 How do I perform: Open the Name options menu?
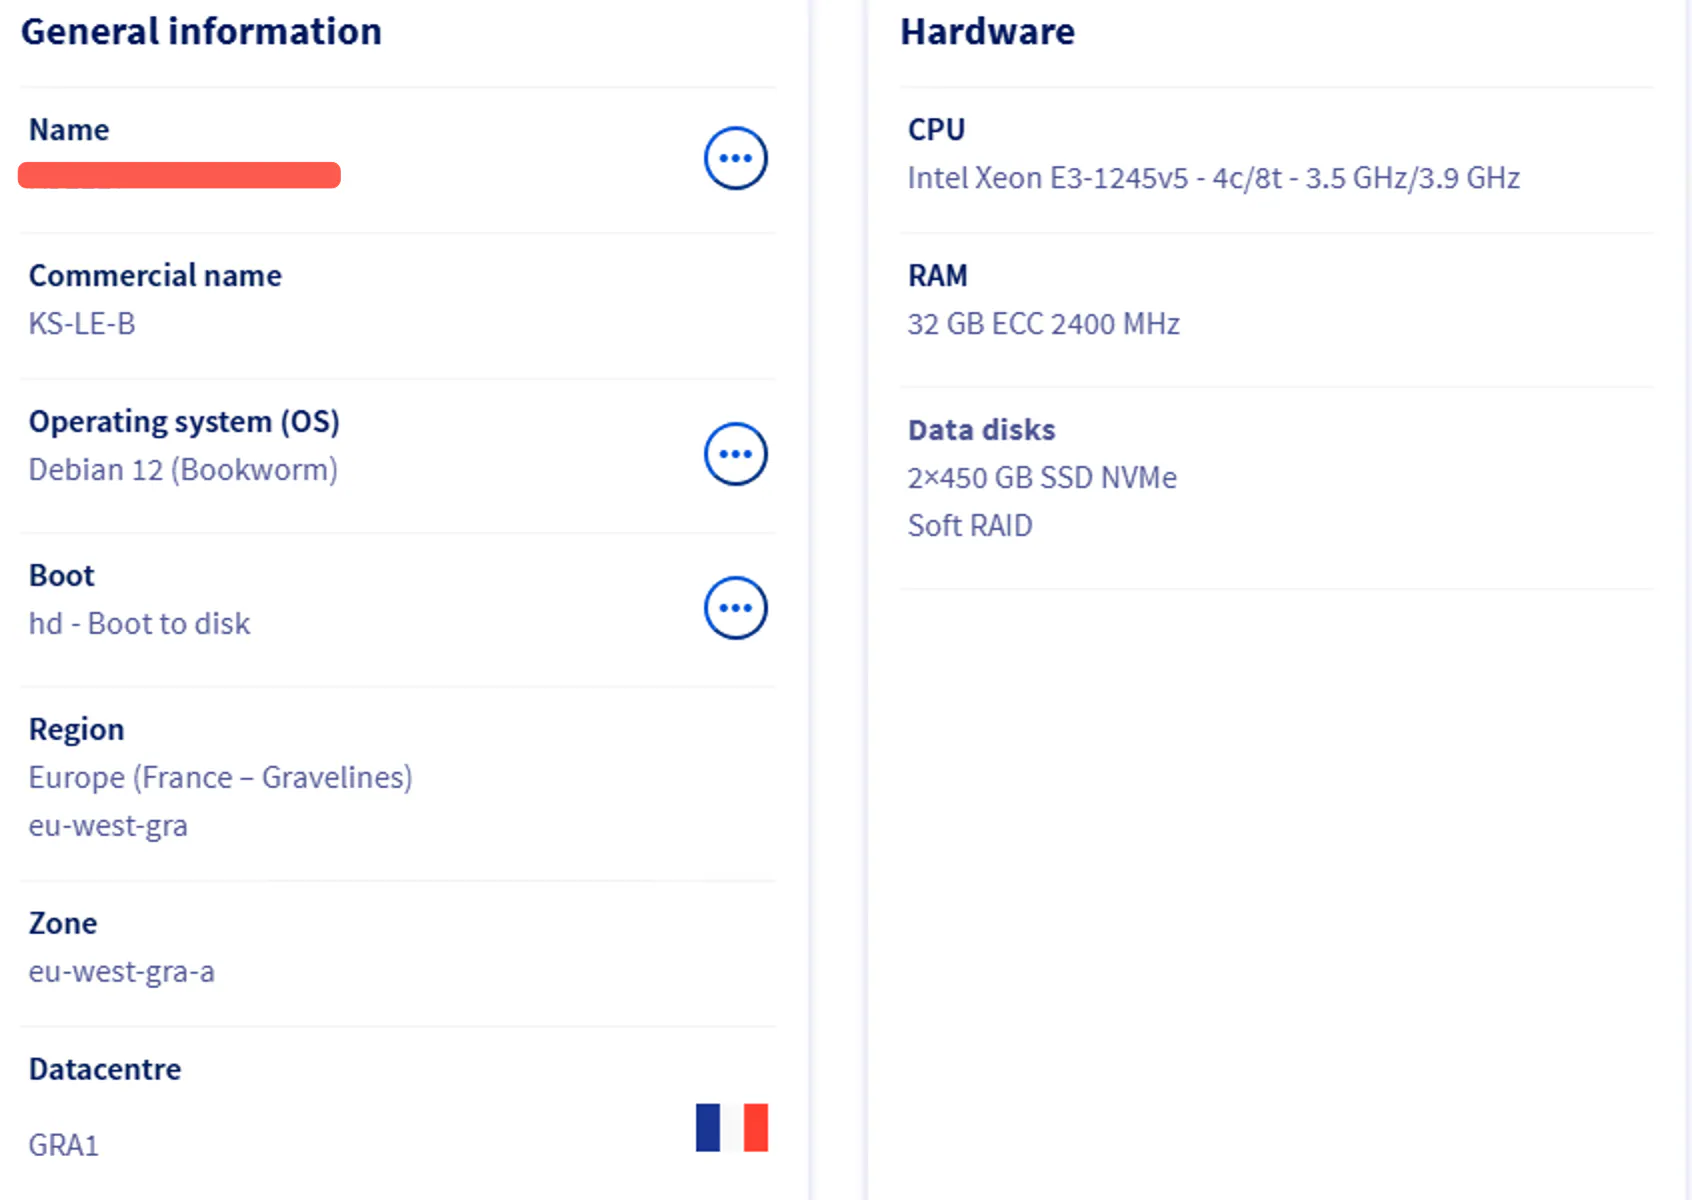[735, 158]
